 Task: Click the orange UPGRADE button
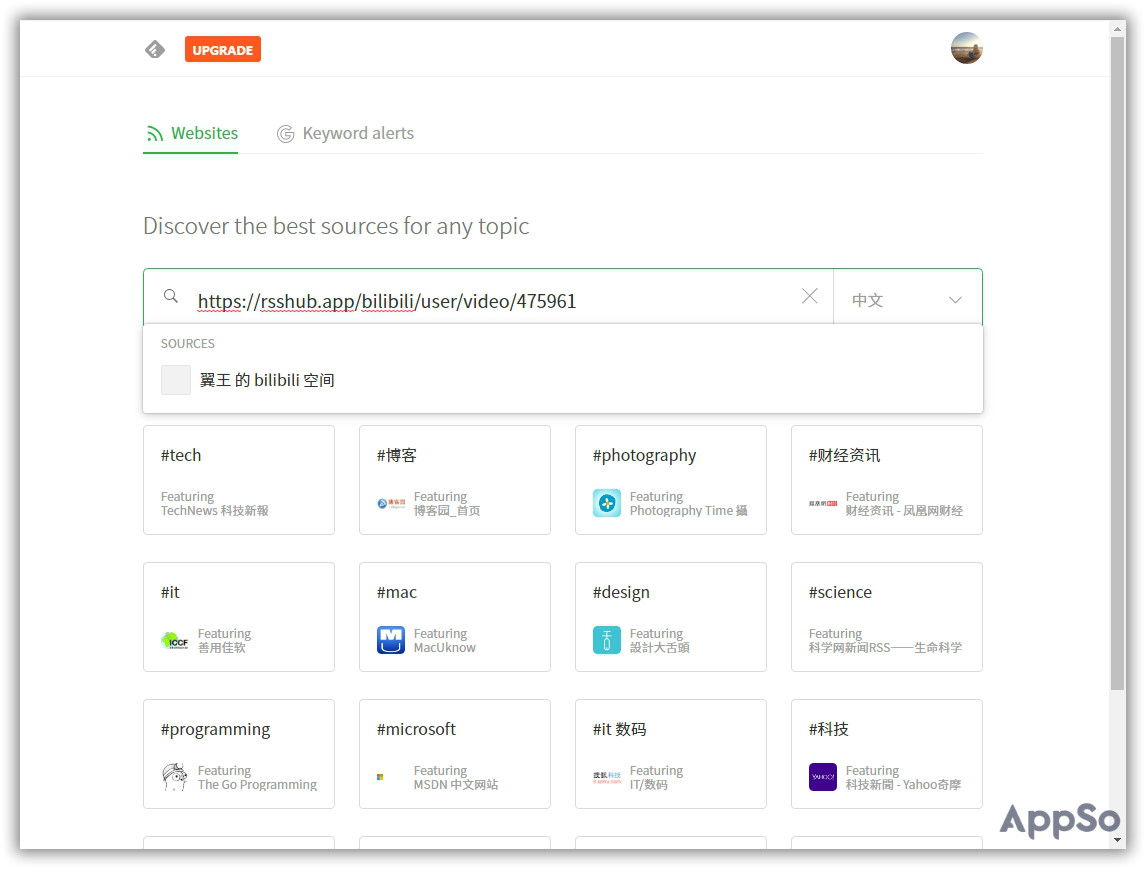(x=223, y=50)
